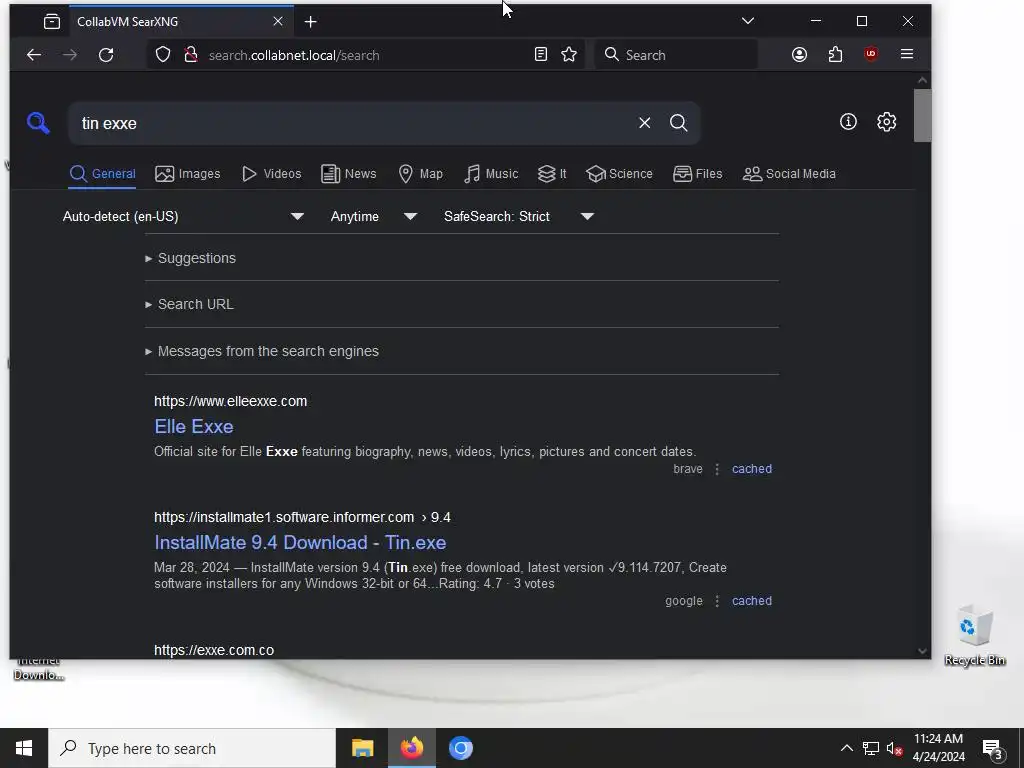Open the Elle Exxe result link
This screenshot has width=1024, height=768.
[194, 426]
